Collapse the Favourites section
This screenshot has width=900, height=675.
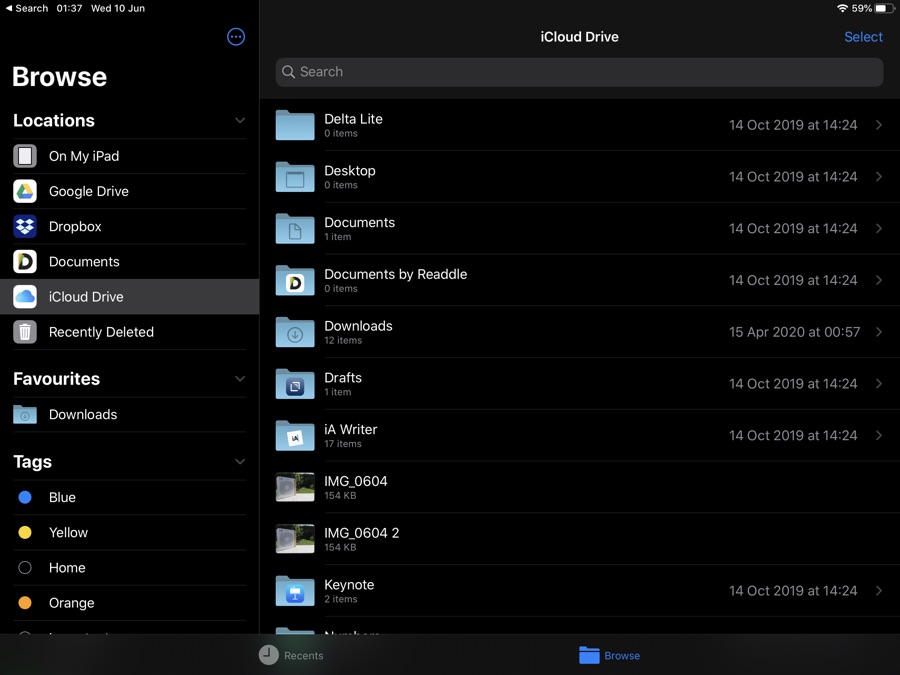tap(240, 379)
